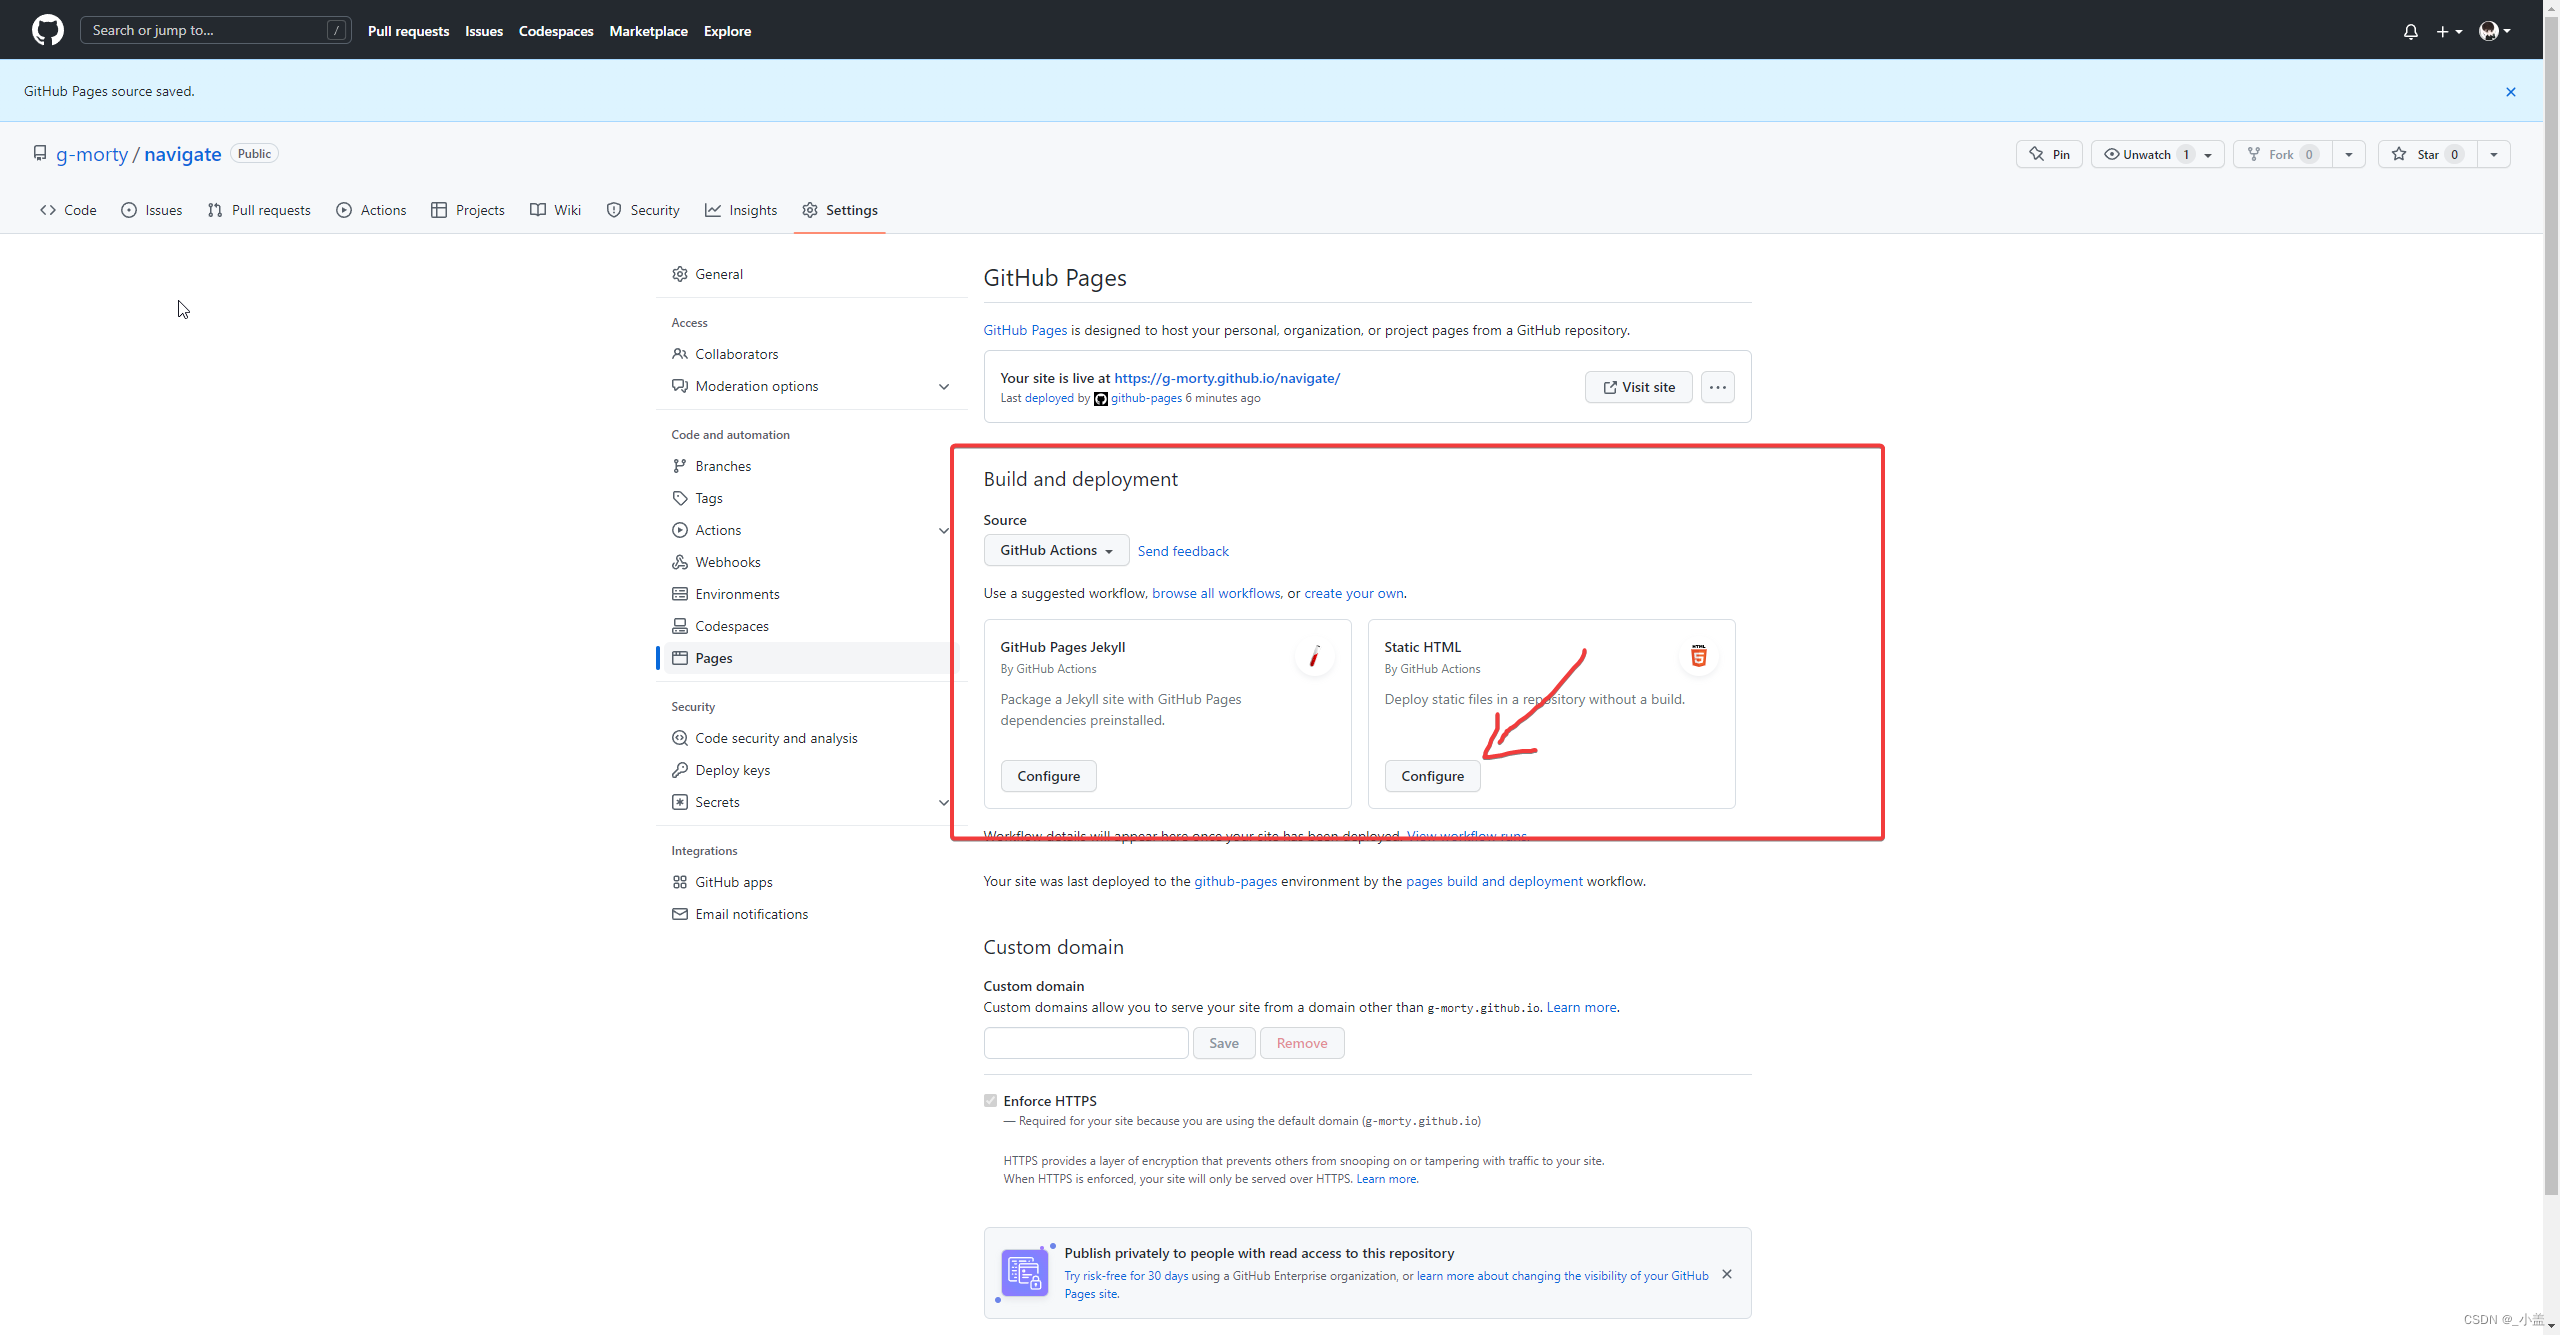Click the Send feedback link
Image resolution: width=2560 pixels, height=1335 pixels.
1183,551
